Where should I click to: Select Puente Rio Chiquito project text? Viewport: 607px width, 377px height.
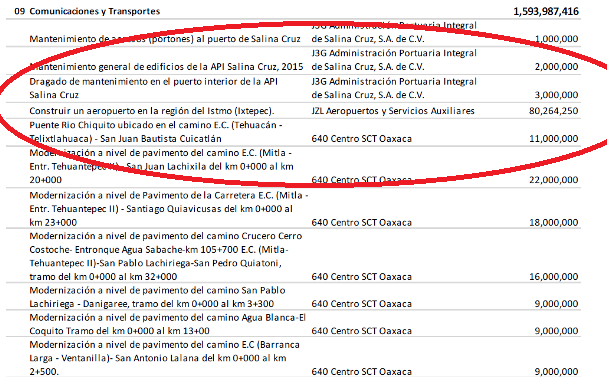point(156,132)
